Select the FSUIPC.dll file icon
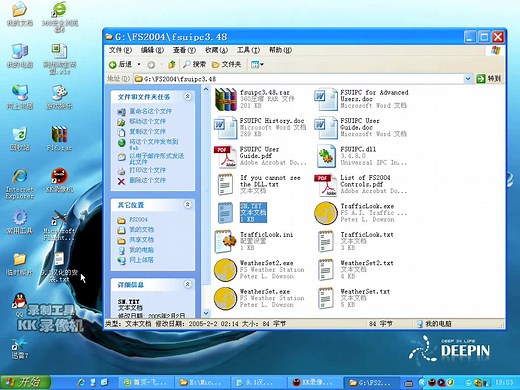520x390 pixels. [326, 156]
